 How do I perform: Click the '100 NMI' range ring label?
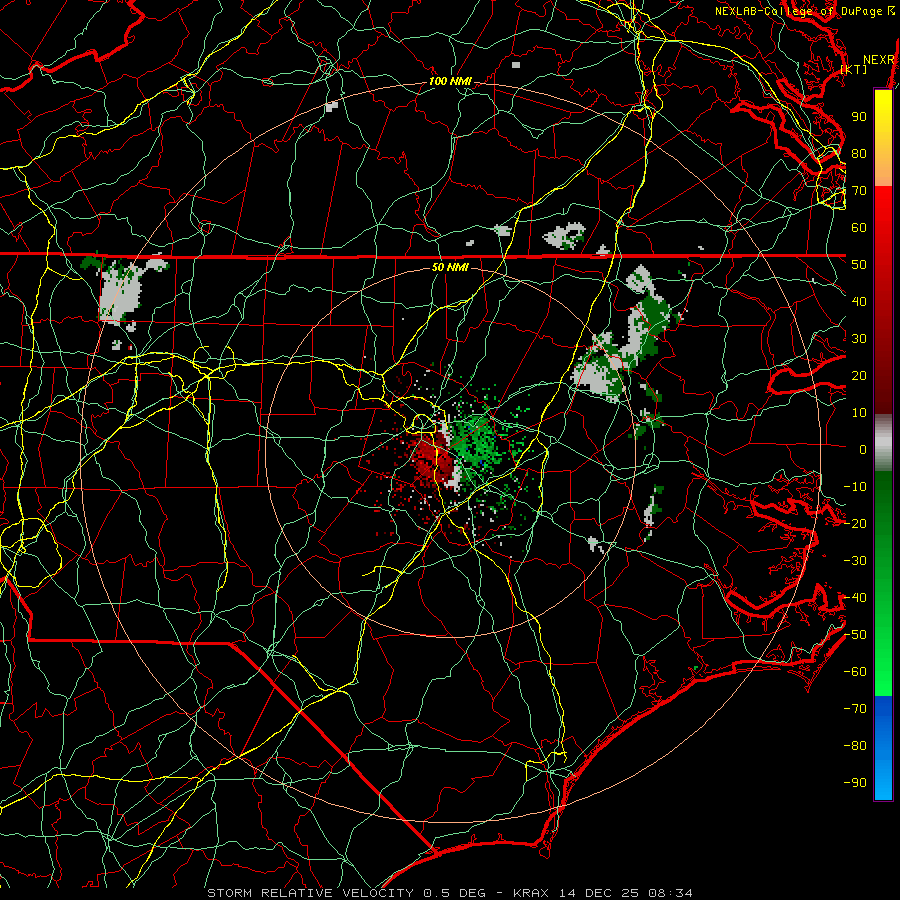click(450, 82)
